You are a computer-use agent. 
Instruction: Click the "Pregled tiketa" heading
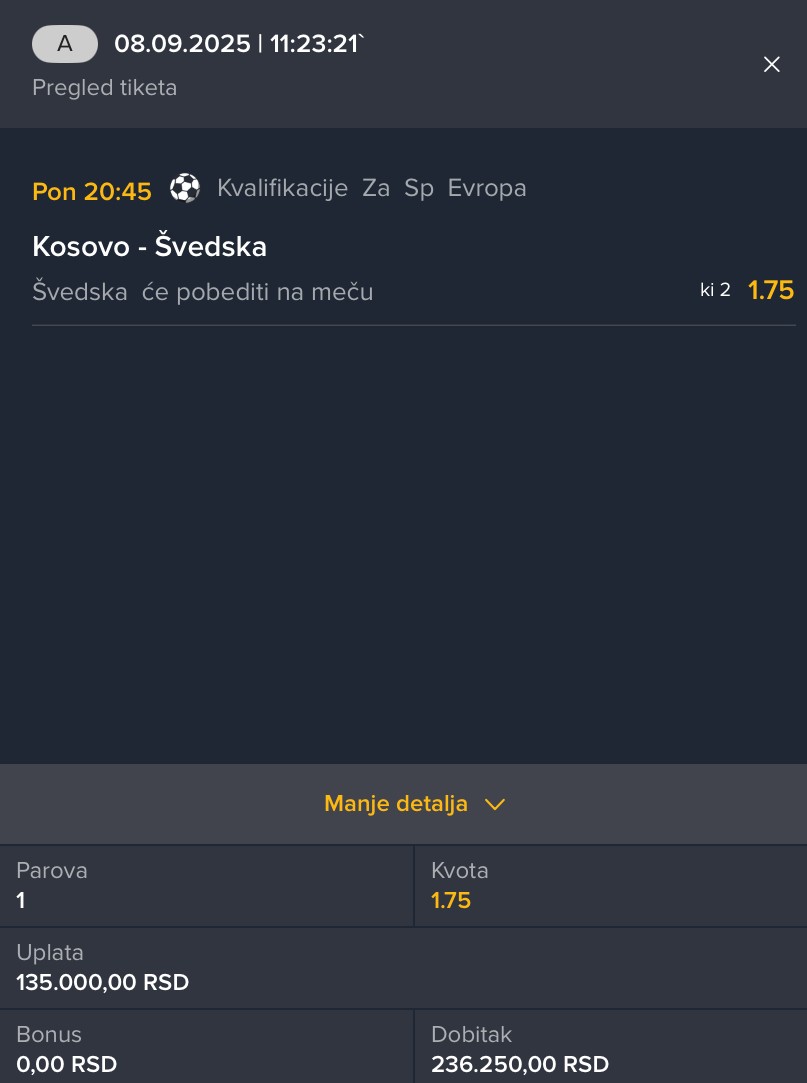click(x=104, y=88)
